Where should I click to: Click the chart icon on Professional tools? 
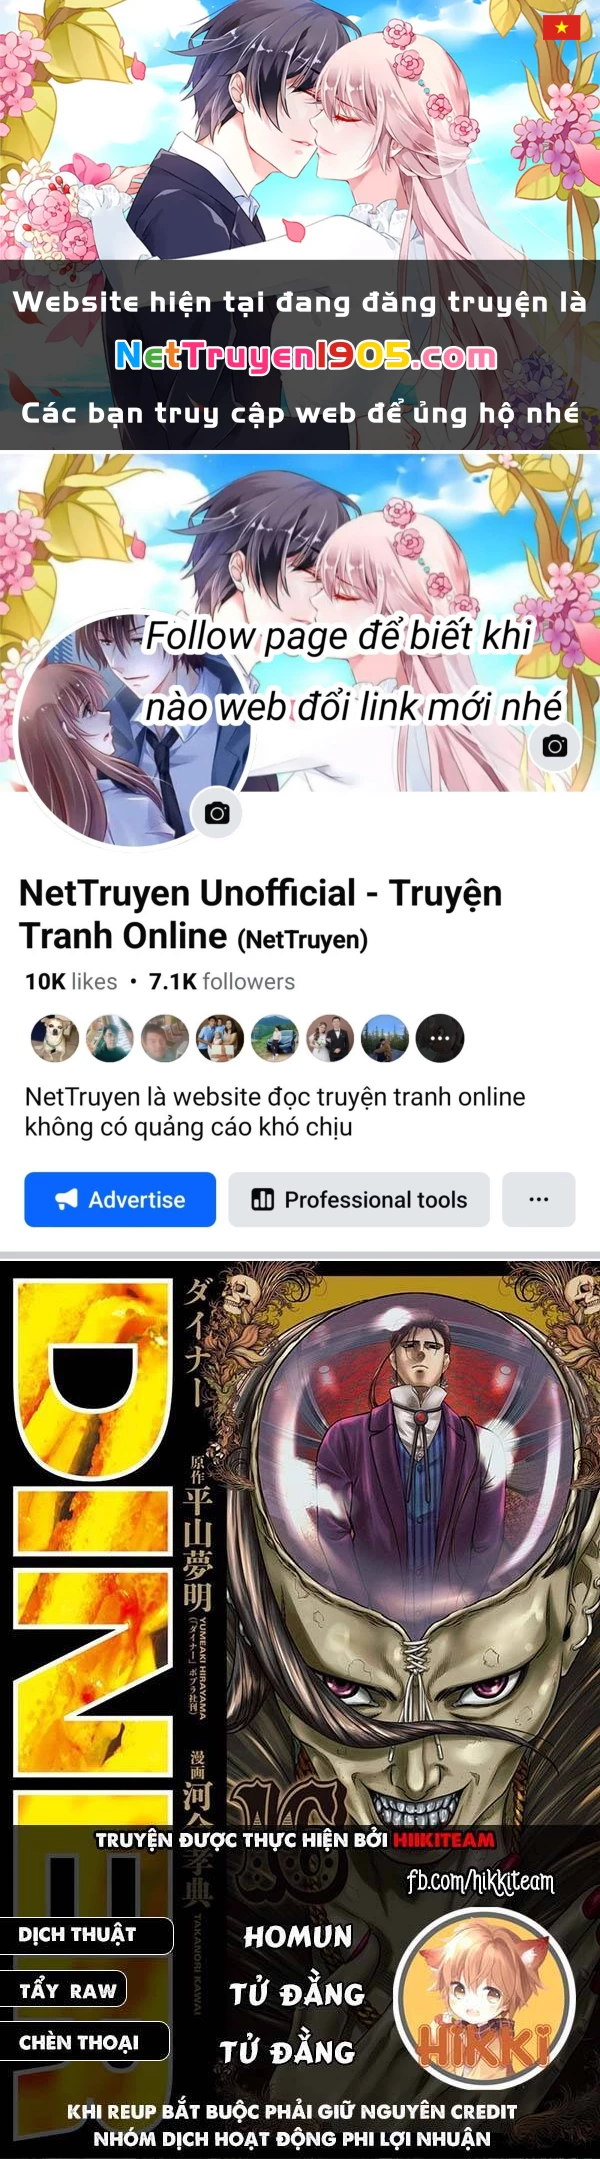click(x=262, y=1199)
